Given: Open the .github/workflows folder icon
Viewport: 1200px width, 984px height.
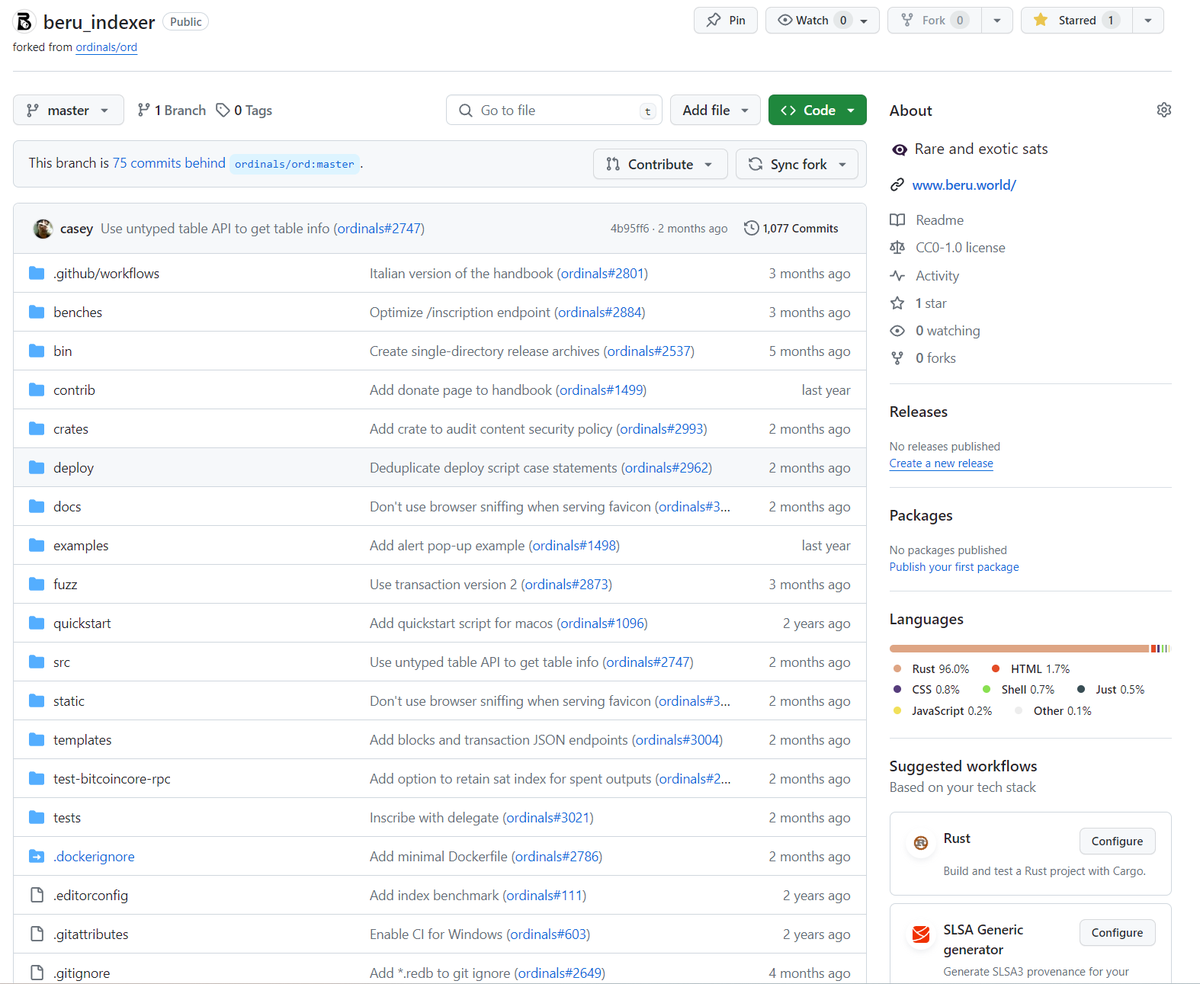Looking at the screenshot, I should 37,273.
